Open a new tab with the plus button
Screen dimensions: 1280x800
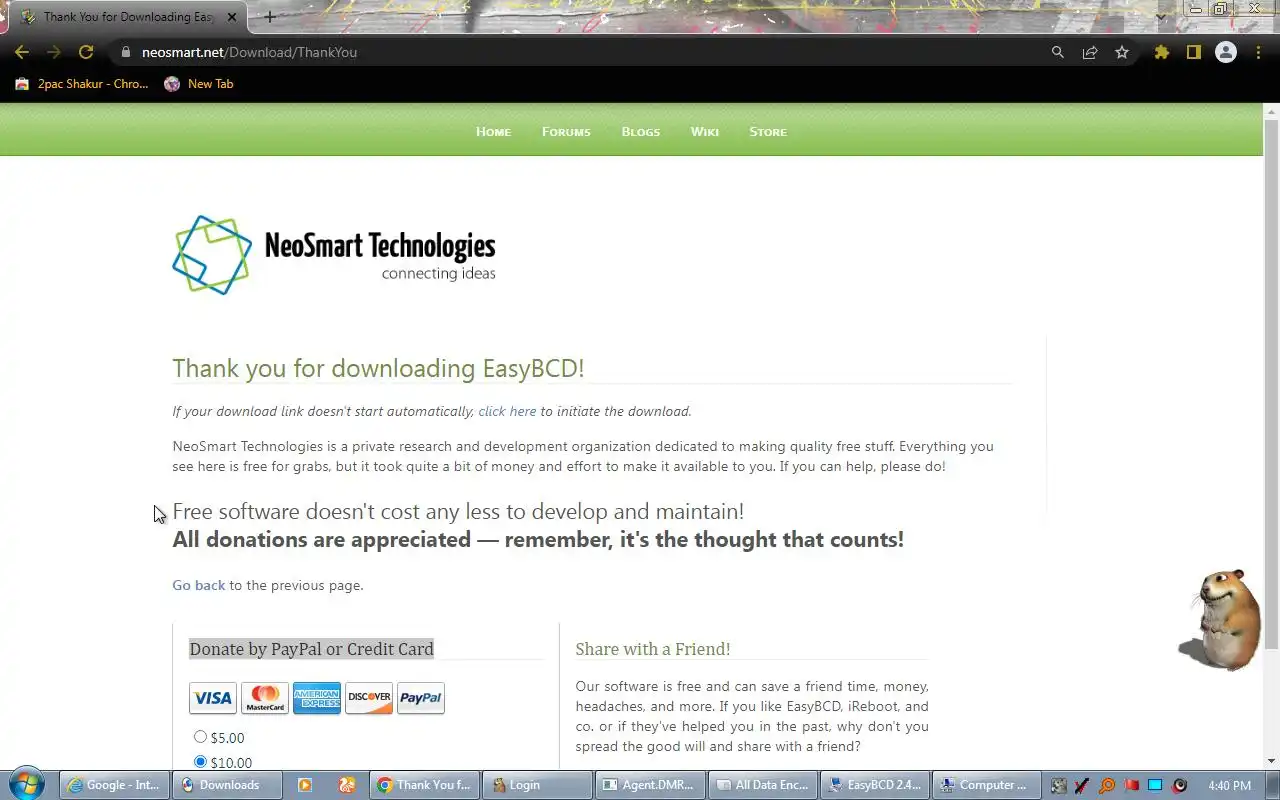click(270, 17)
